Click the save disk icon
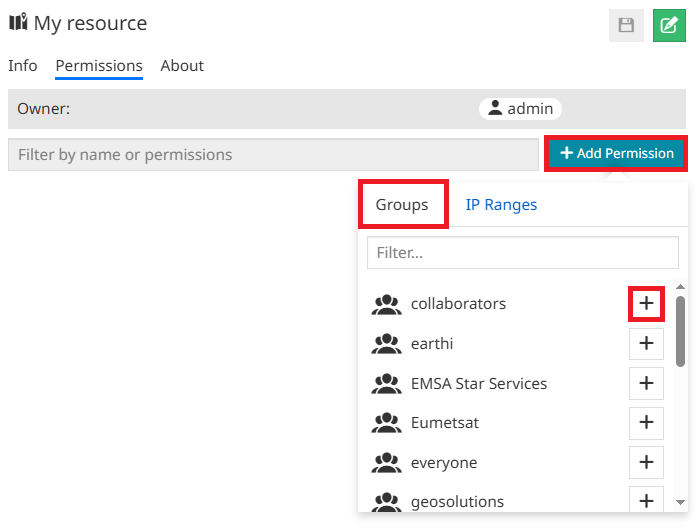Screen dimensions: 696x528 coord(626,25)
